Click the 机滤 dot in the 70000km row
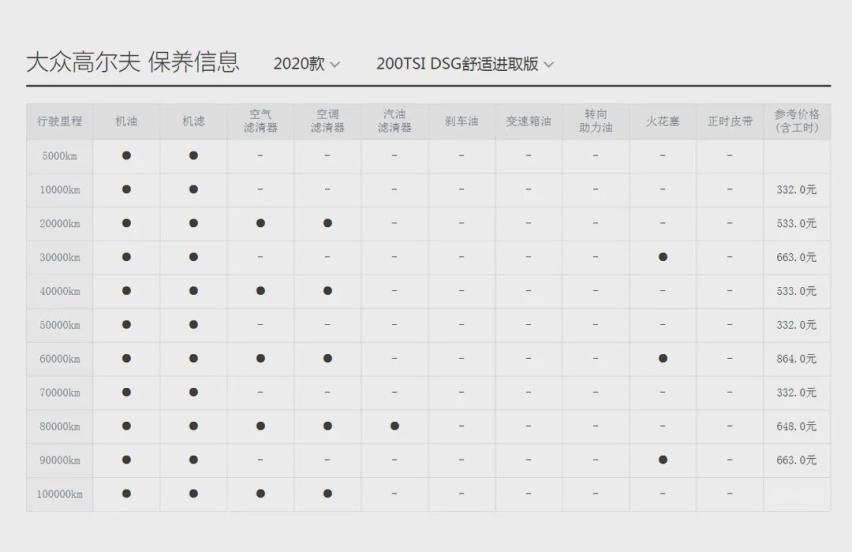The height and width of the screenshot is (552, 852). 193,392
